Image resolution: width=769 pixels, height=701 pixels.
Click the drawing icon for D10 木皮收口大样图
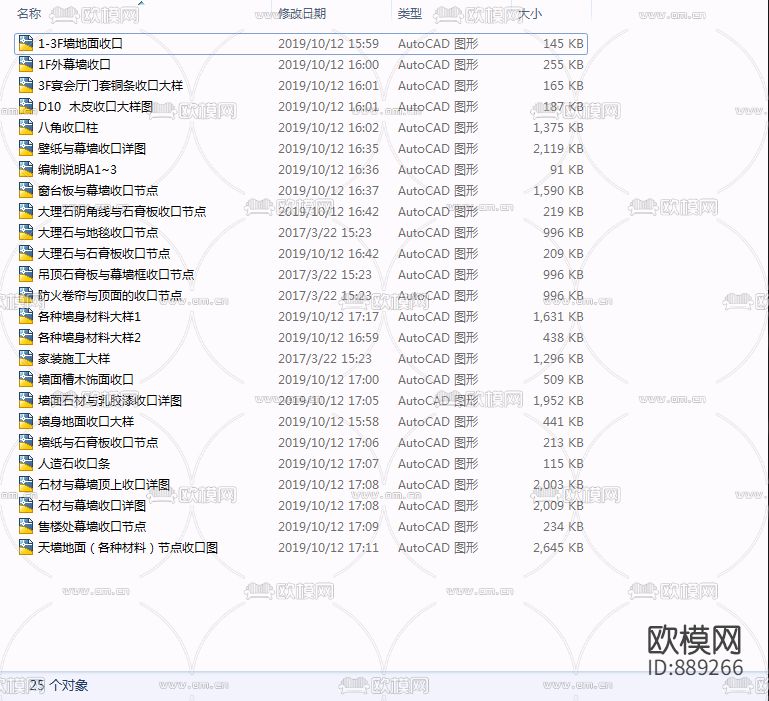coord(26,106)
